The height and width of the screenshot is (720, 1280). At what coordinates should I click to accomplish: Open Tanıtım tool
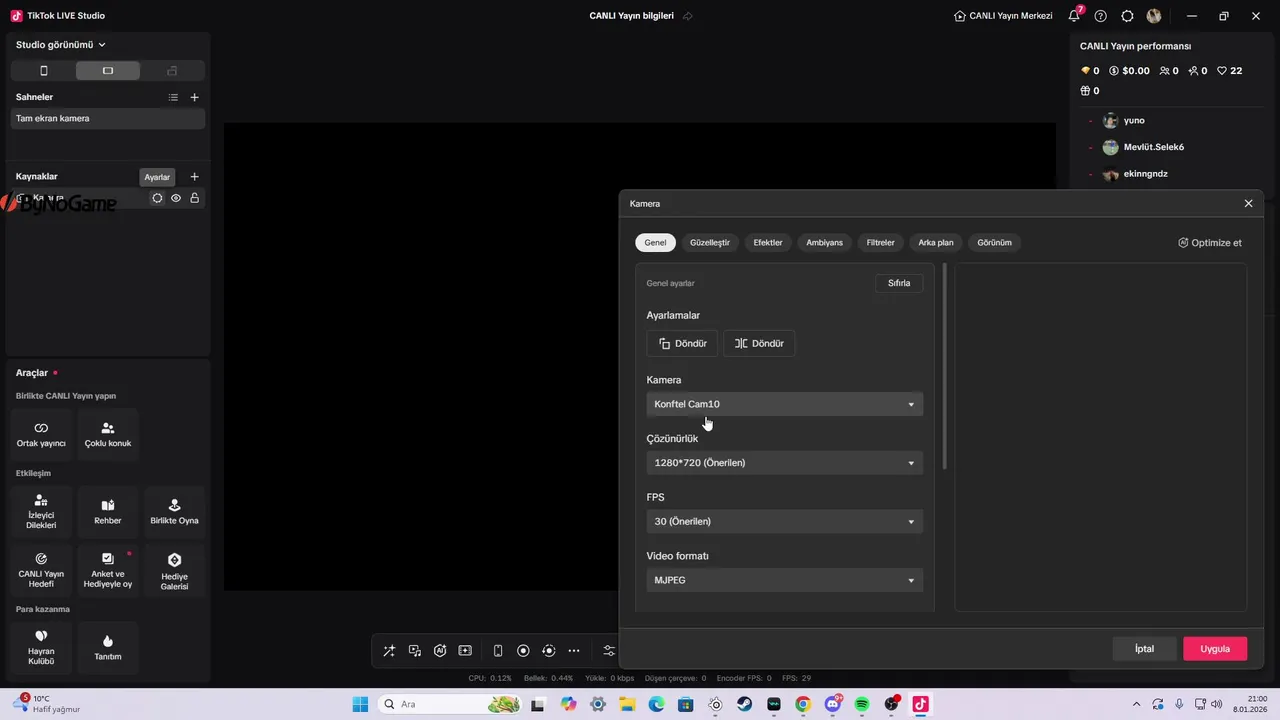[x=108, y=647]
